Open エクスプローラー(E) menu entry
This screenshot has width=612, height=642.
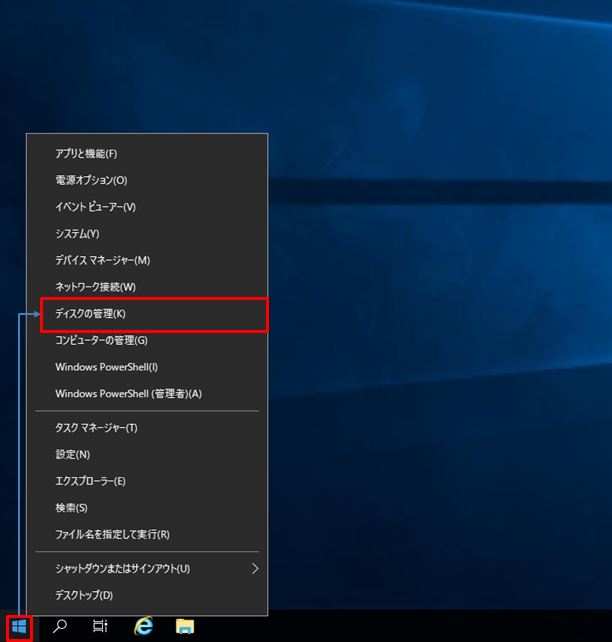click(147, 481)
